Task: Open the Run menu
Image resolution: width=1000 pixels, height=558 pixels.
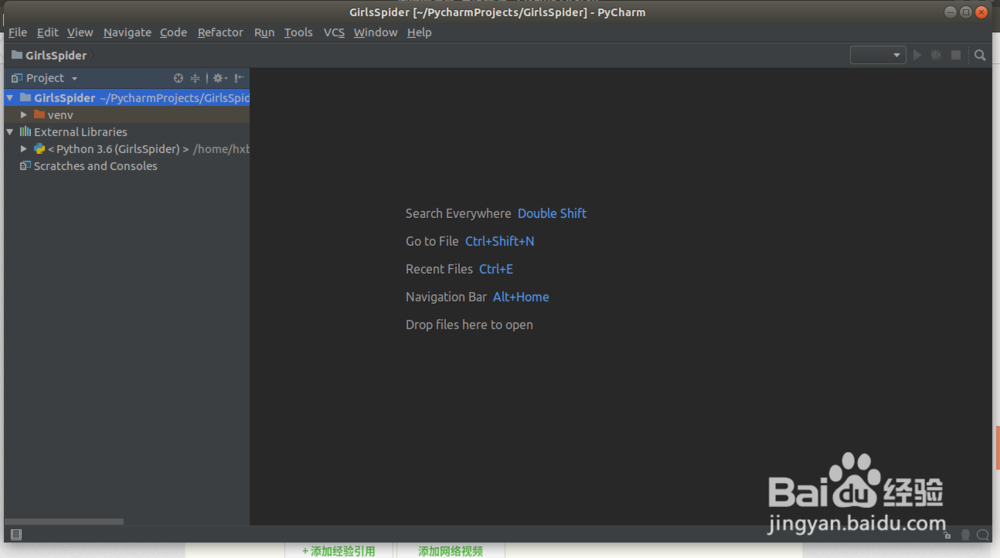Action: pos(264,33)
